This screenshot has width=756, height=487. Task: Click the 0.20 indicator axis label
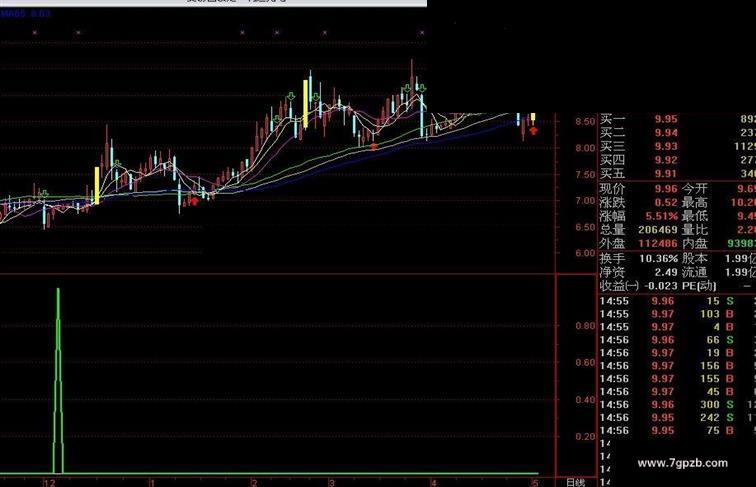pyautogui.click(x=585, y=436)
